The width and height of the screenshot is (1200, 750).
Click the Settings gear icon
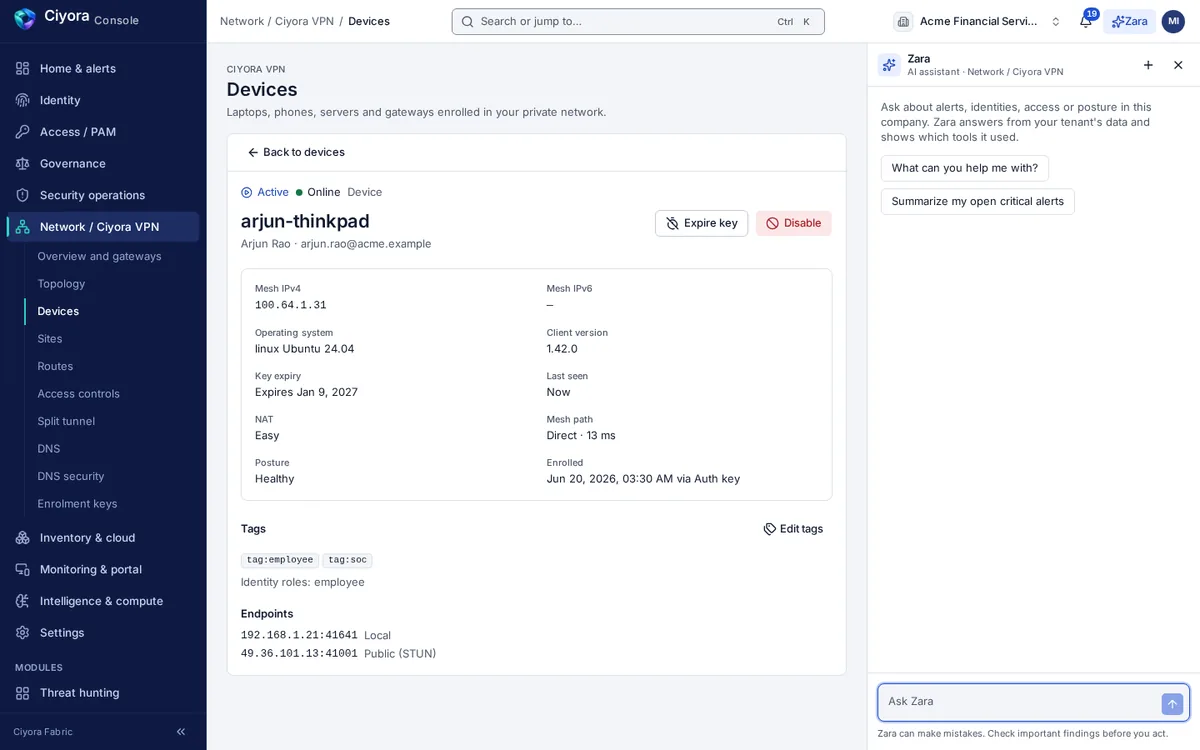pyautogui.click(x=22, y=633)
